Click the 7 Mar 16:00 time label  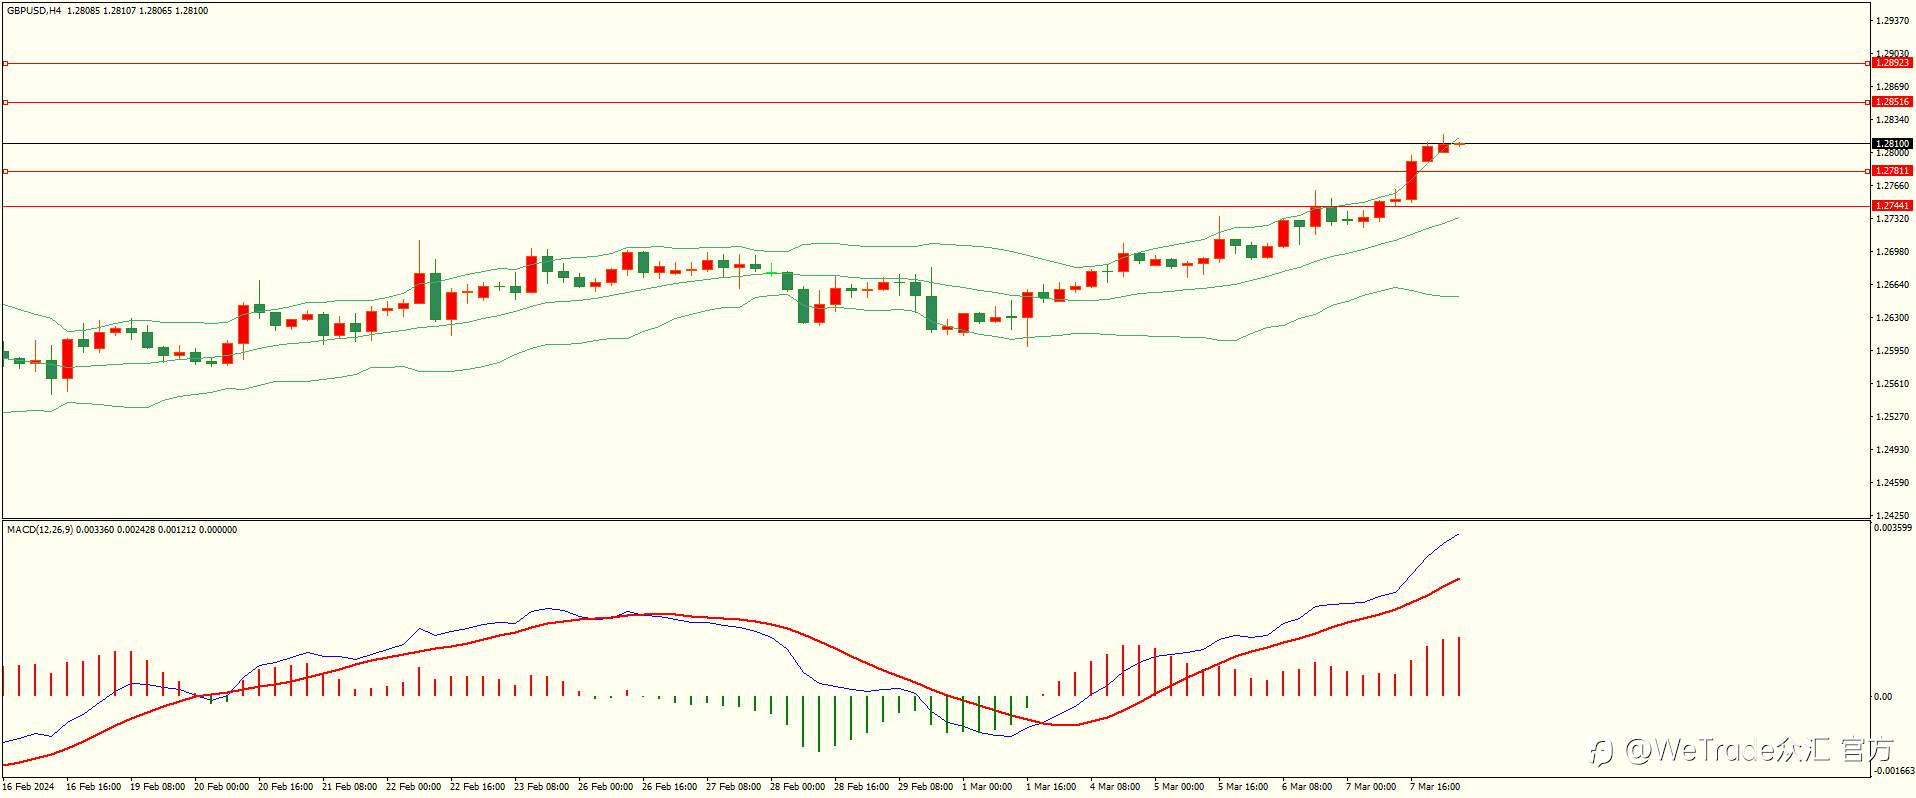1435,787
